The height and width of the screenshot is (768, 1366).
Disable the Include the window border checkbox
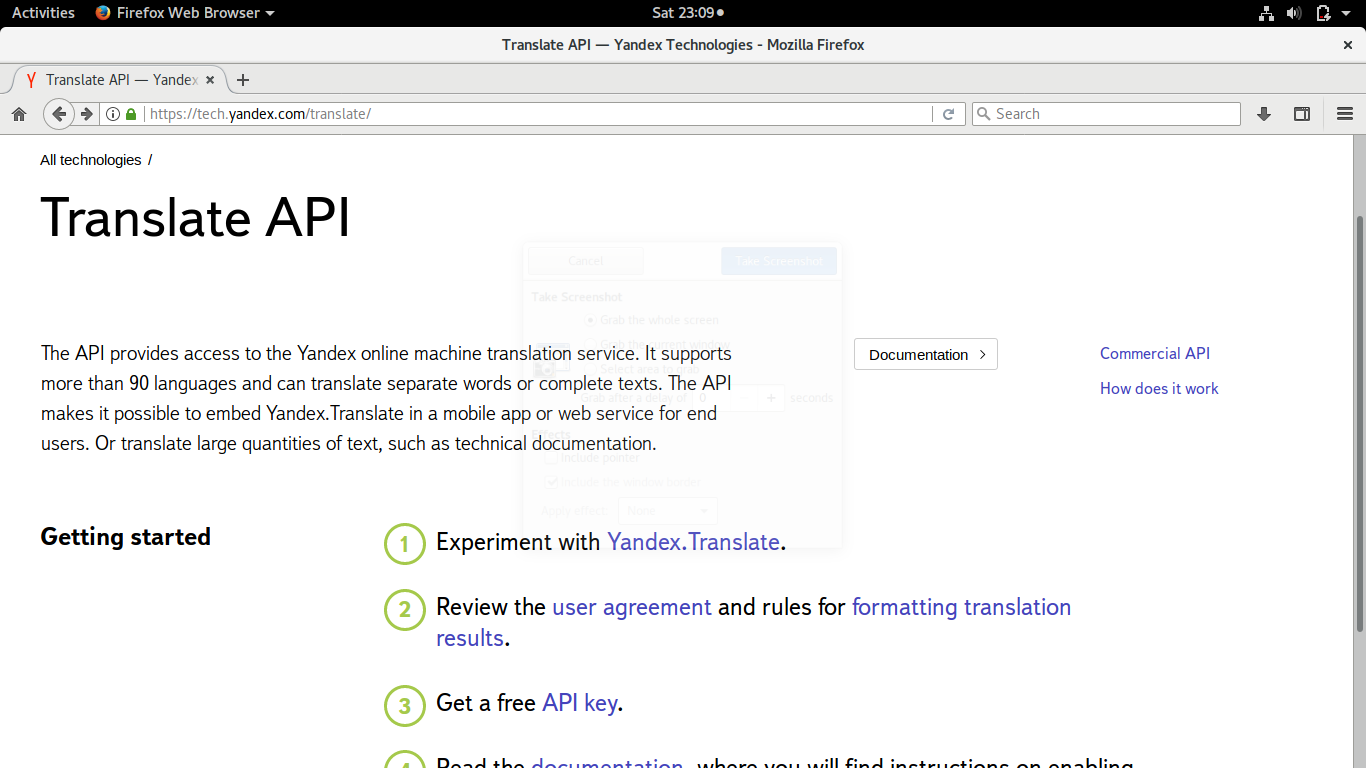pos(553,481)
